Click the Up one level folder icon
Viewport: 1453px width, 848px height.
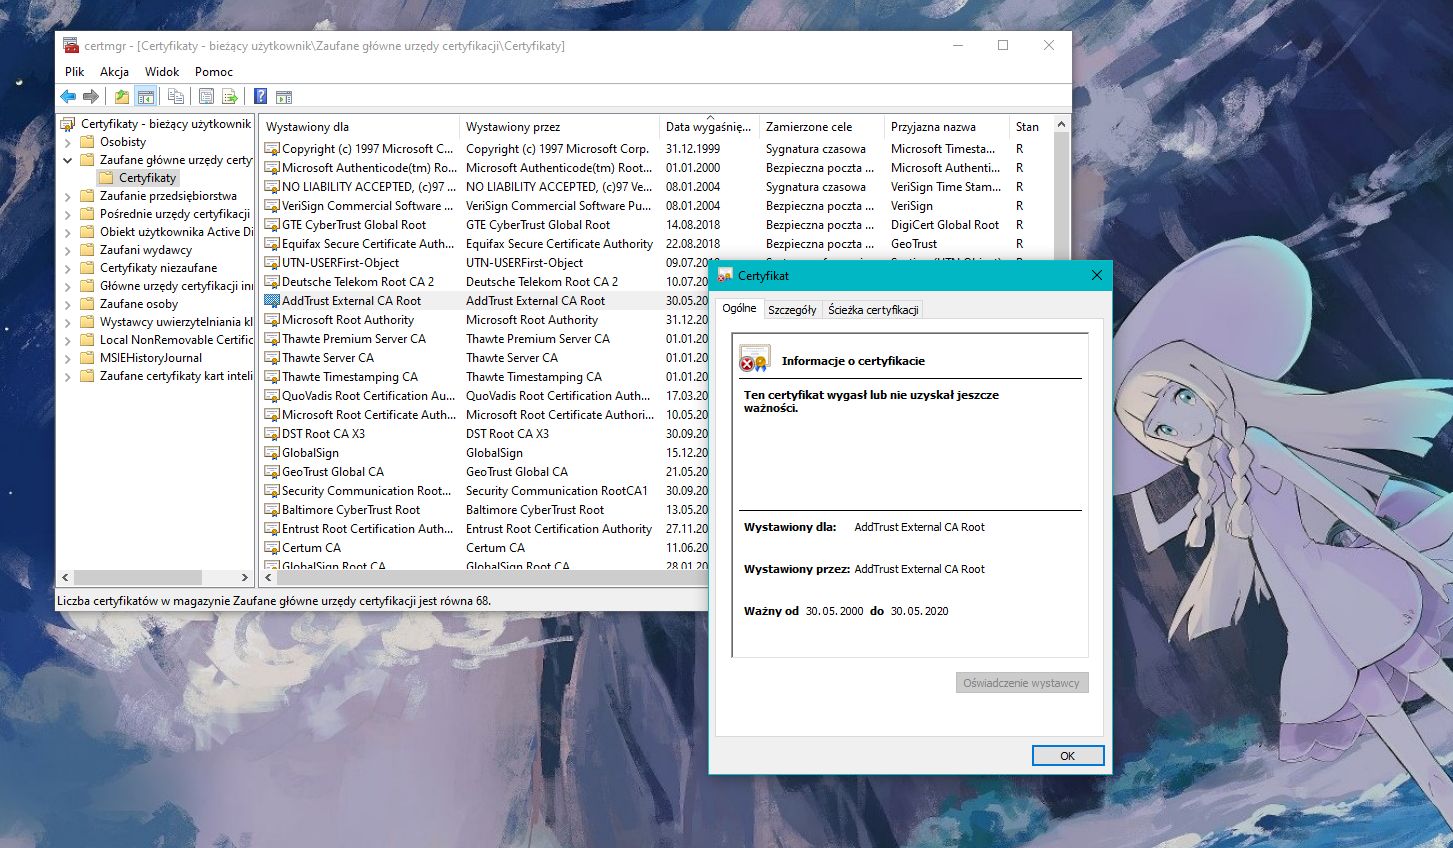[121, 97]
